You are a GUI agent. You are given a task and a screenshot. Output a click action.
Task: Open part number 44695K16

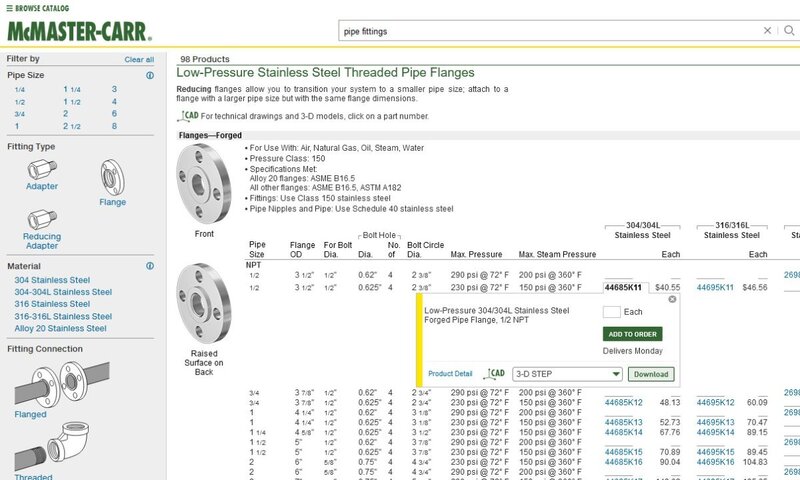(x=715, y=462)
